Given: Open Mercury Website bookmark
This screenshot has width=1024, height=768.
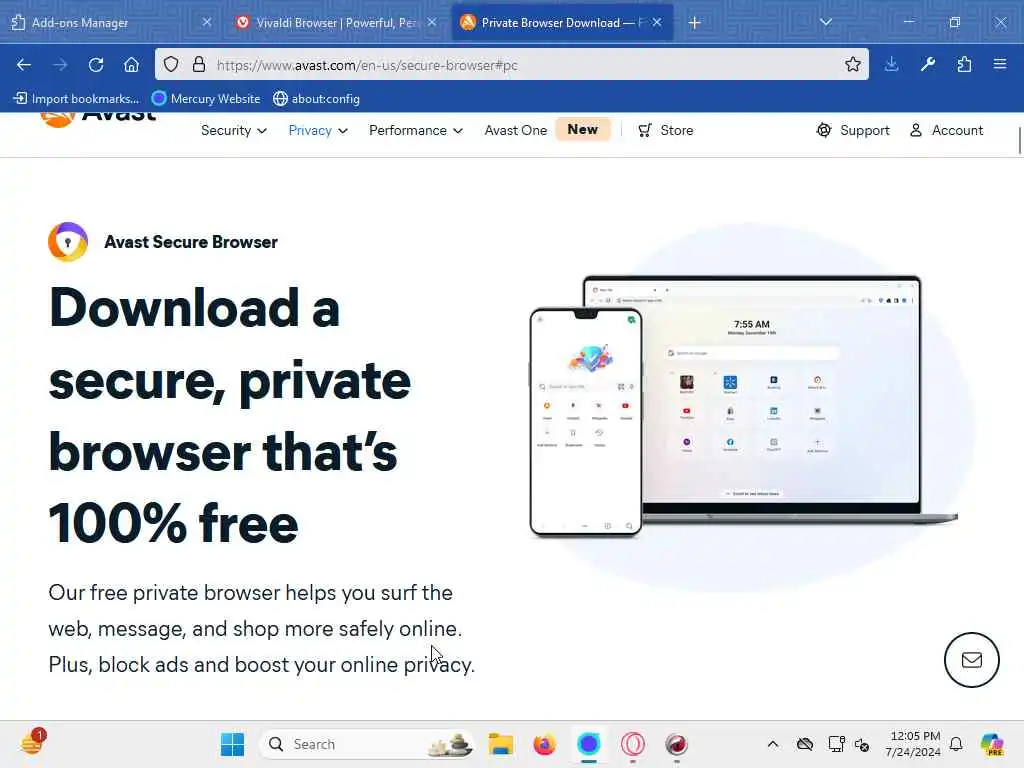Looking at the screenshot, I should (206, 99).
